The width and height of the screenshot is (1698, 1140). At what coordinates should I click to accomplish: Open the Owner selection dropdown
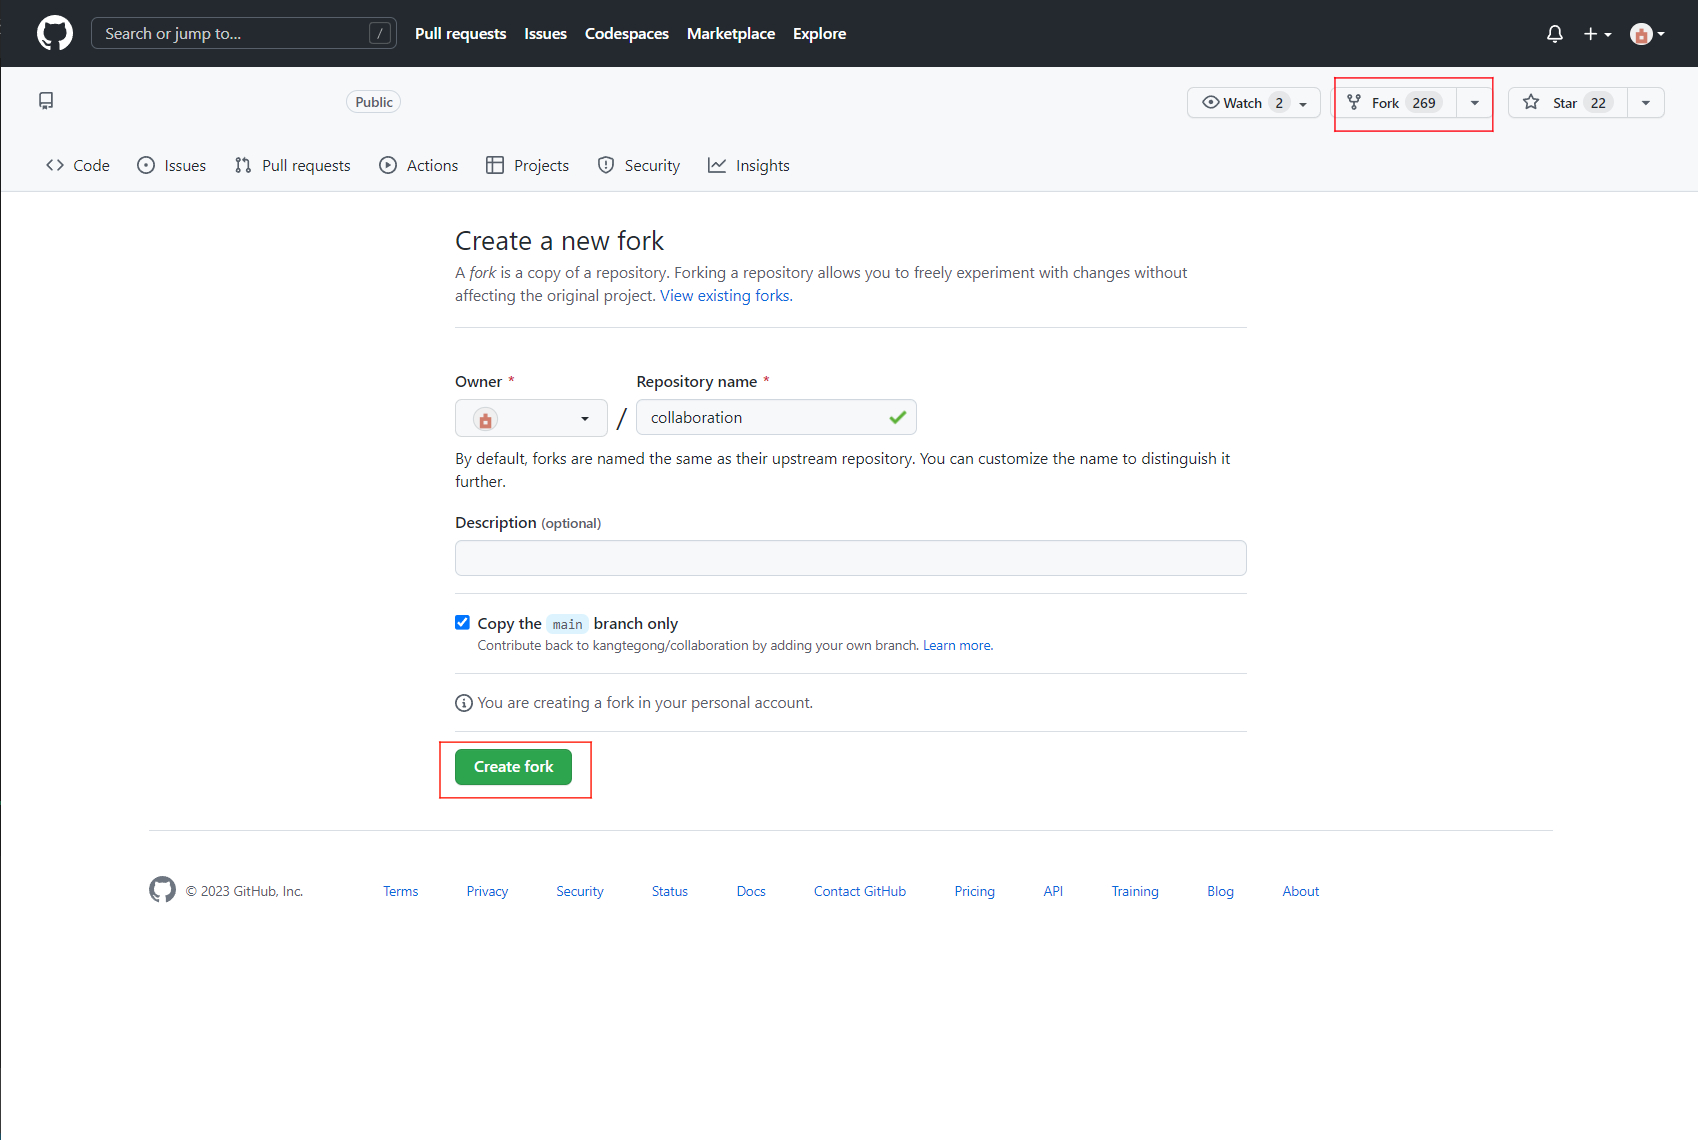[531, 418]
